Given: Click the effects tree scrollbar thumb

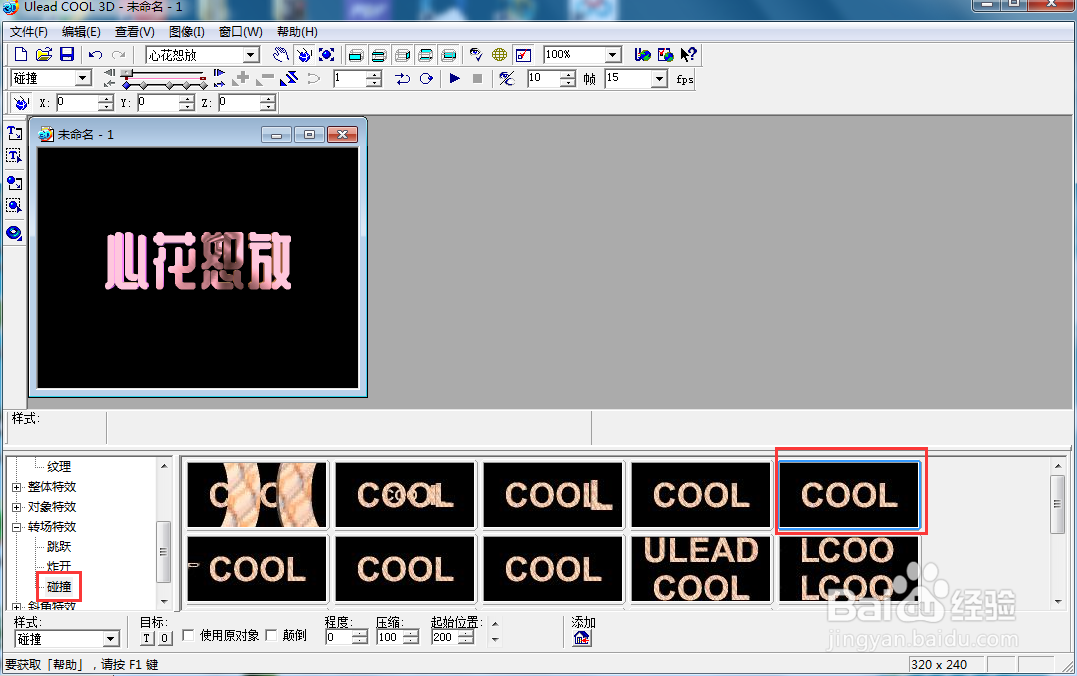Looking at the screenshot, I should (163, 552).
